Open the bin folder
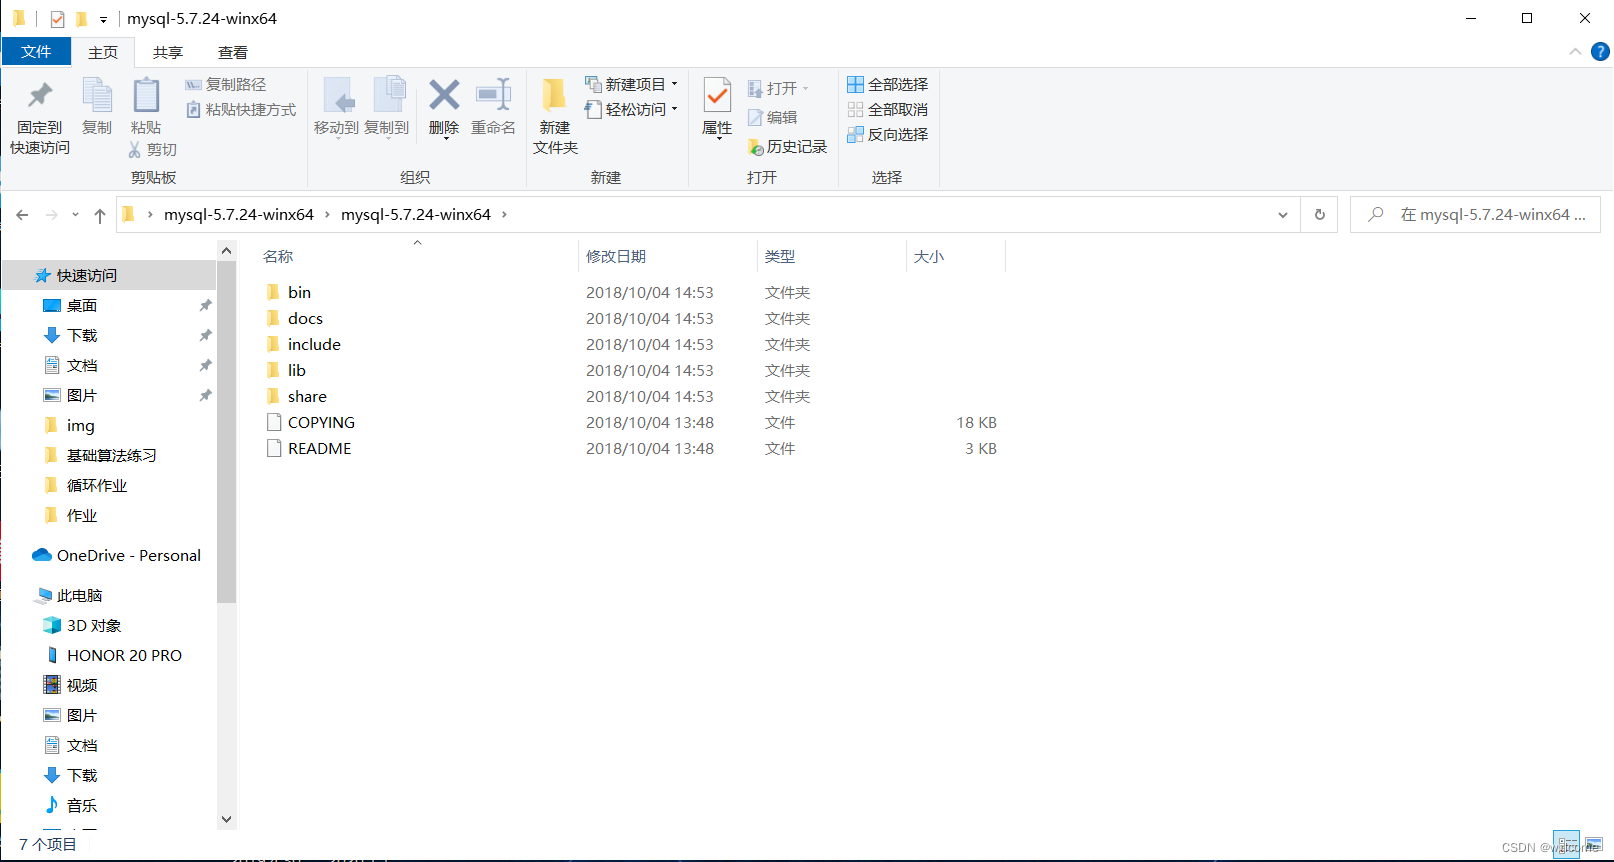 tap(299, 292)
